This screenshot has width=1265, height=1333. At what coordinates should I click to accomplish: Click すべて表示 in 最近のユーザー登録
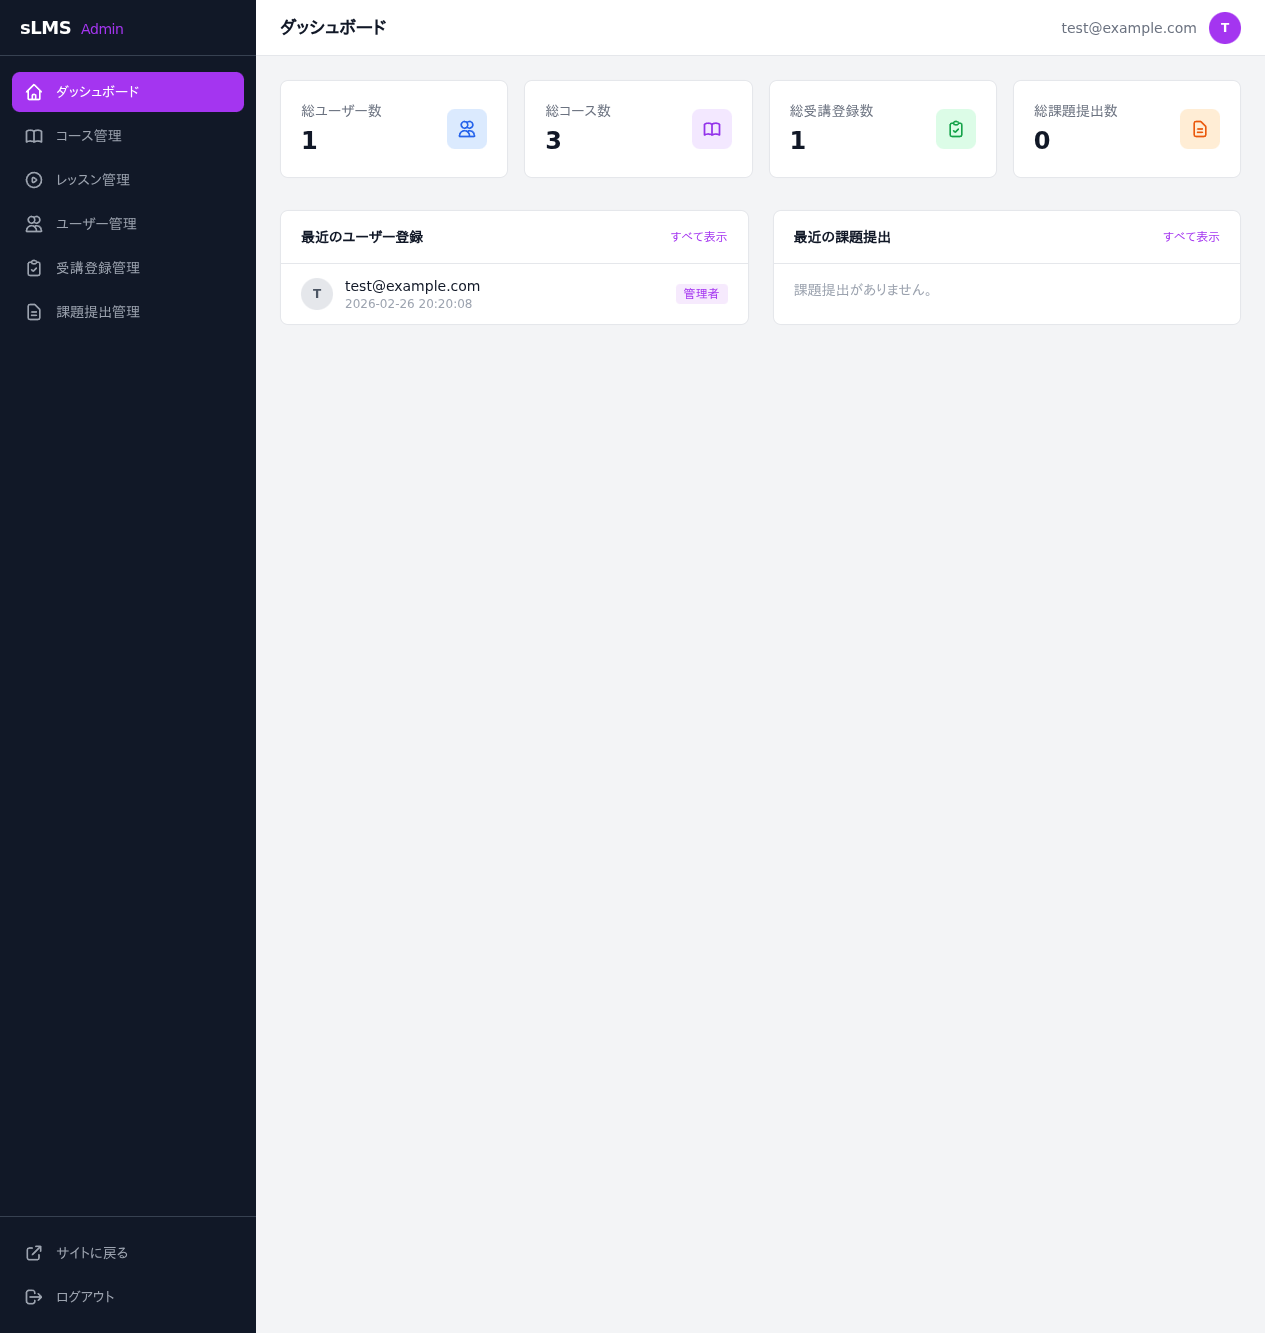click(x=699, y=237)
